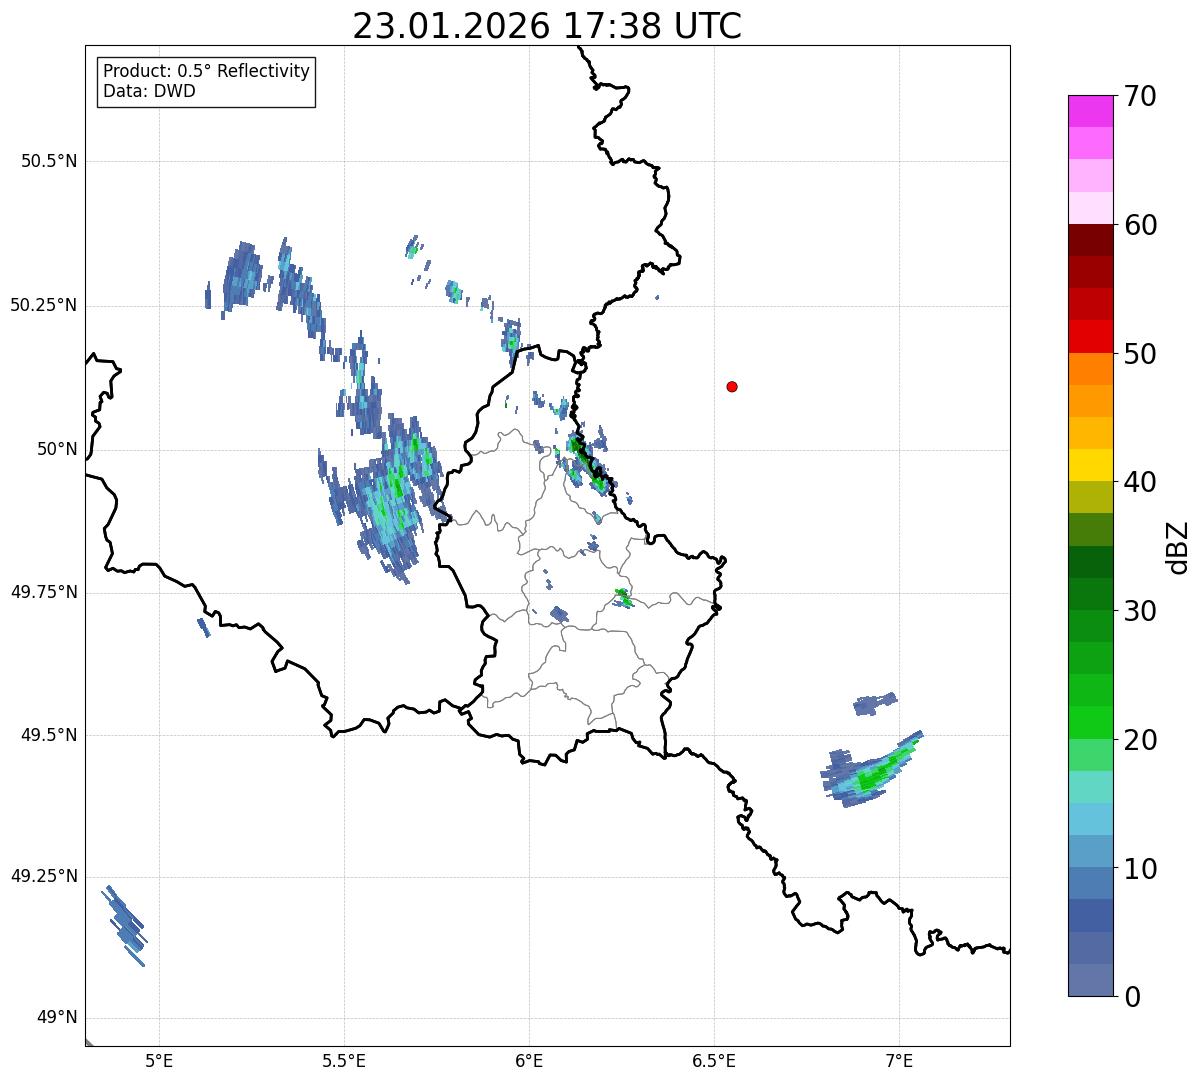Click the 0 tick on the colorbar

coord(1132,997)
